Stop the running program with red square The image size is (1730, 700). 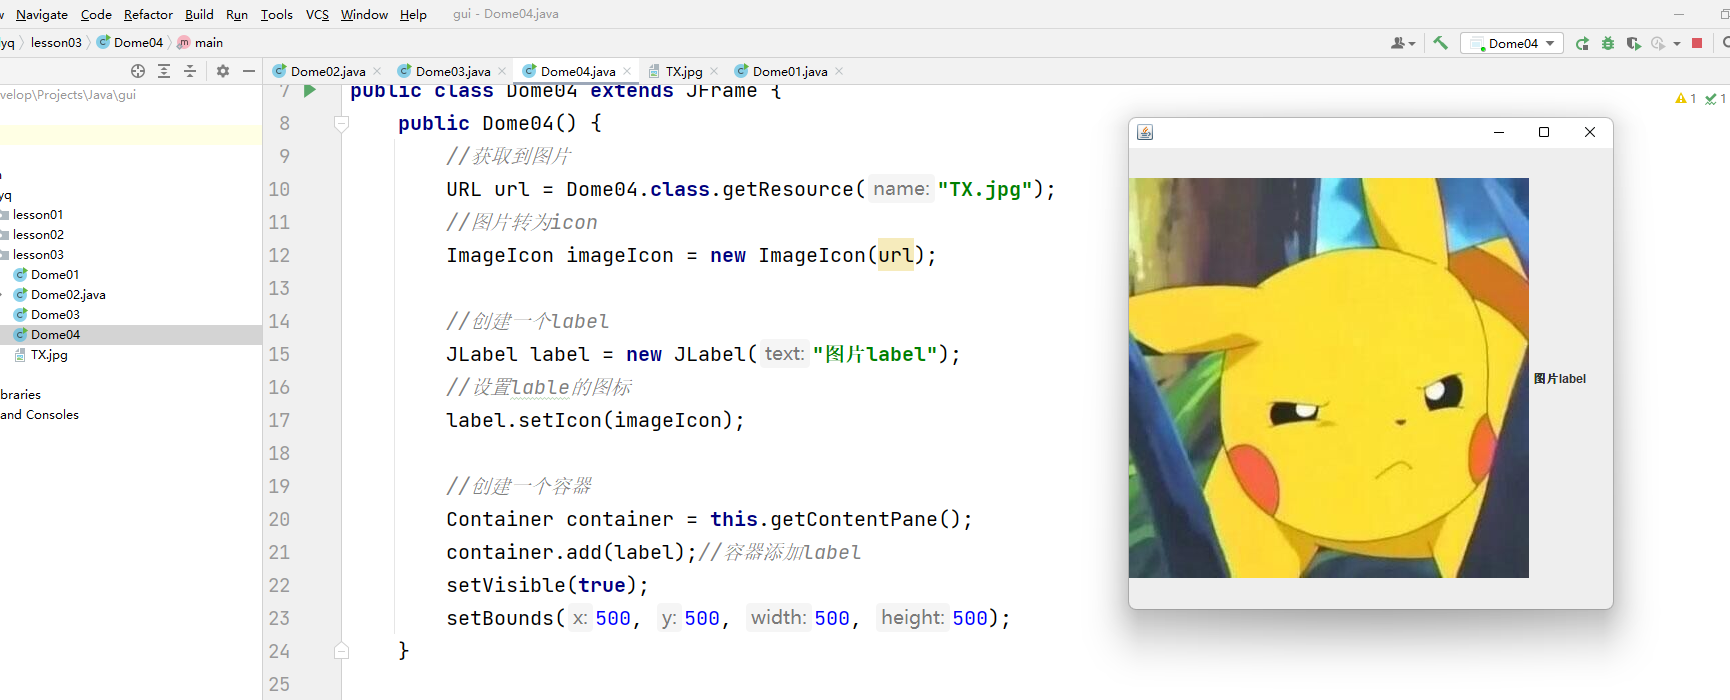click(x=1697, y=43)
